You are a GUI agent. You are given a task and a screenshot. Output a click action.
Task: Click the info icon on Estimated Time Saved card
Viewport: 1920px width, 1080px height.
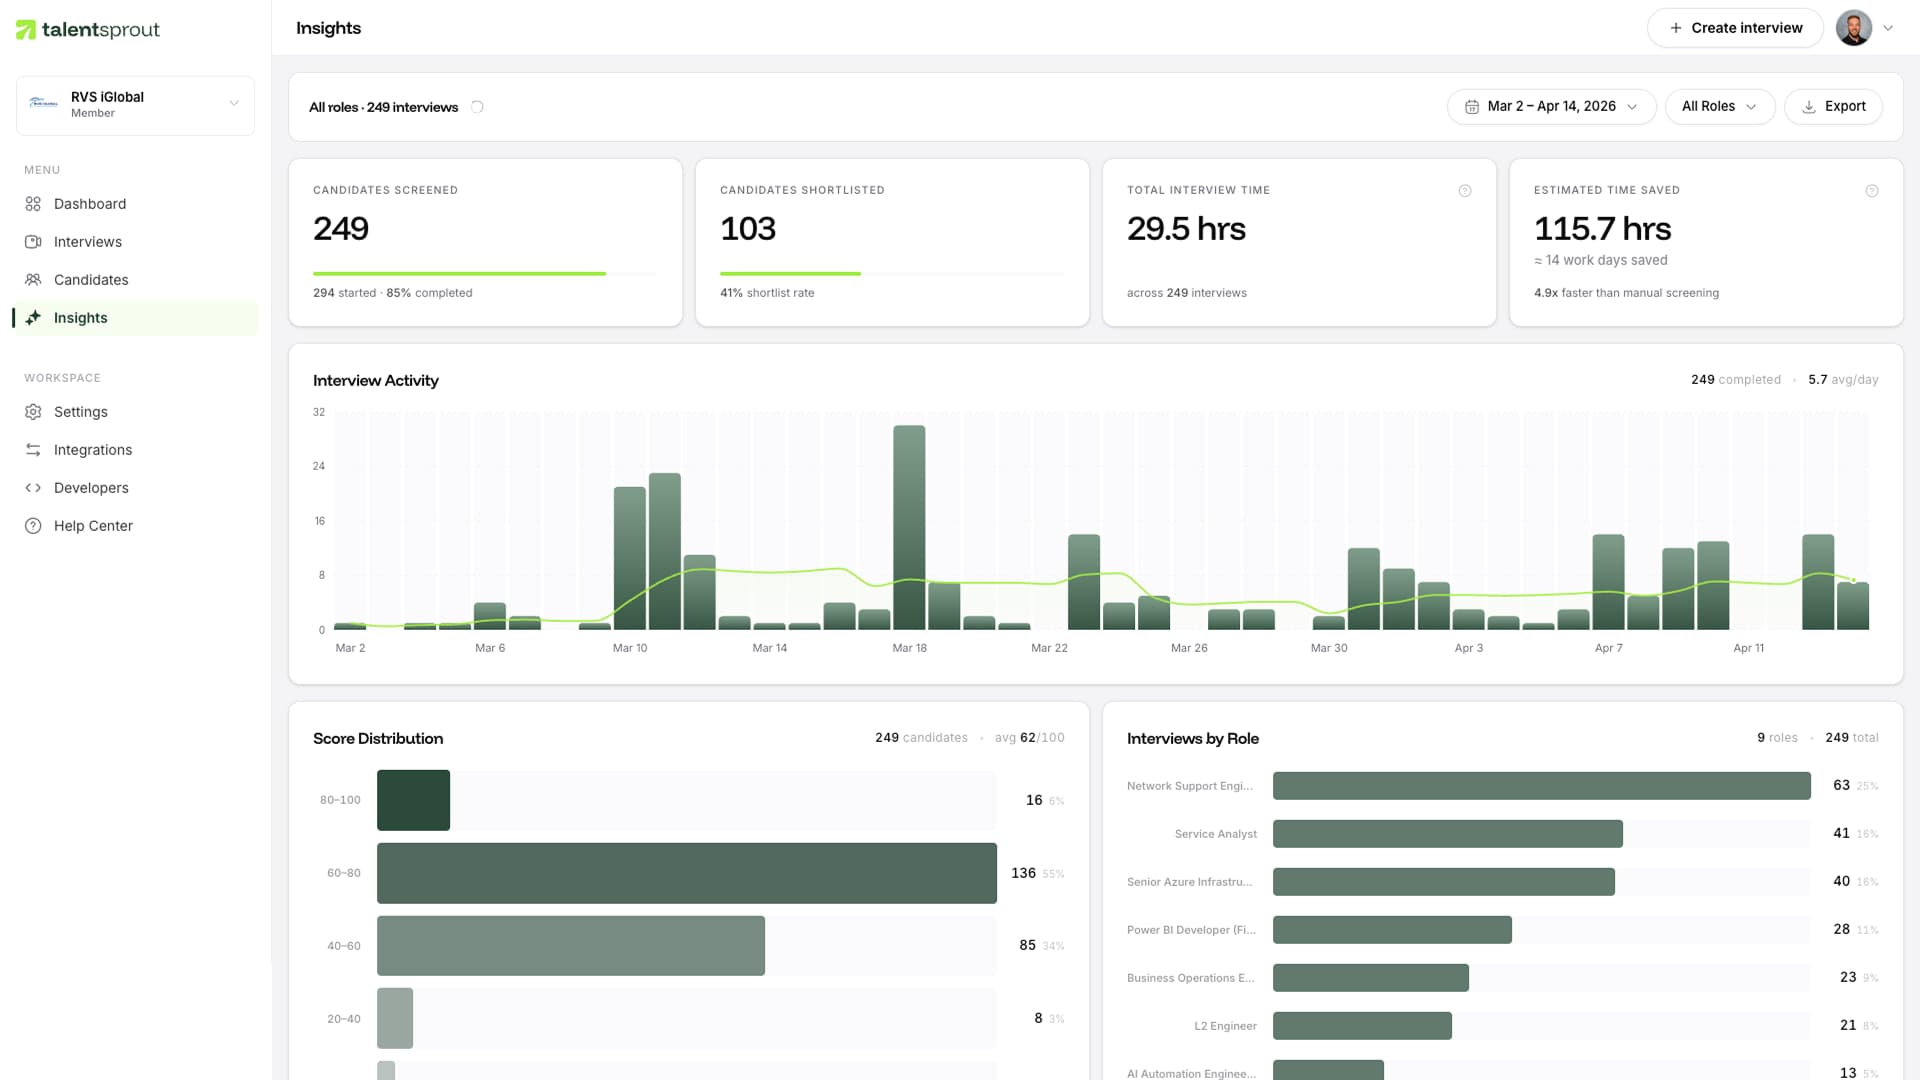pyautogui.click(x=1873, y=190)
